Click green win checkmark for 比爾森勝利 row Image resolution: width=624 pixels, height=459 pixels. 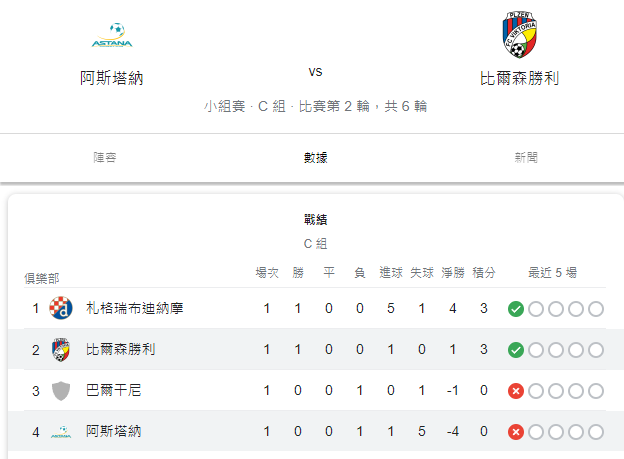pyautogui.click(x=516, y=350)
